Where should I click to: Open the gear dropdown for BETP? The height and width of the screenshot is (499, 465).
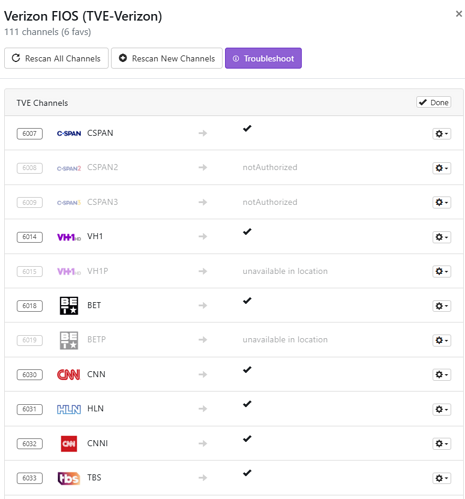coord(442,340)
